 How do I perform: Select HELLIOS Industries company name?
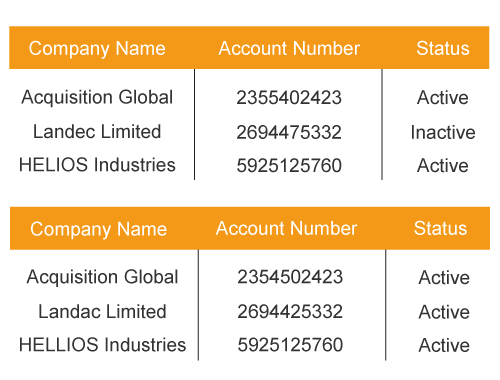[102, 344]
